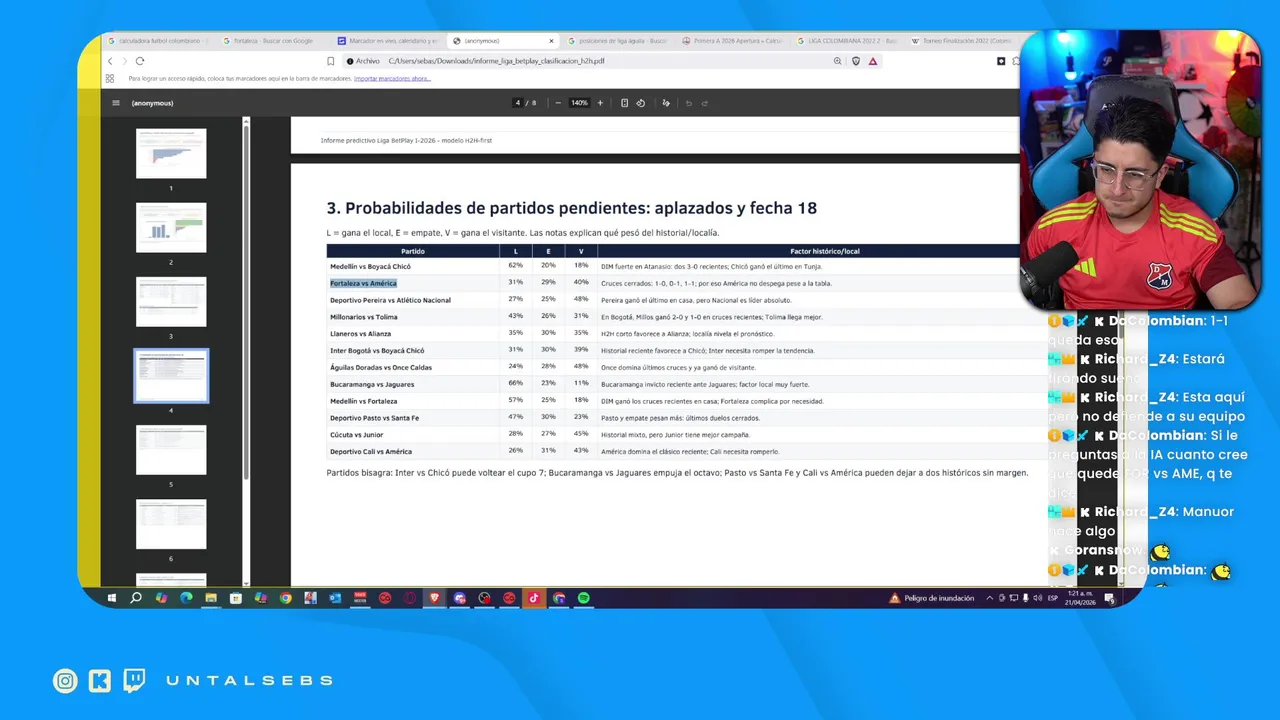
Task: Open the Brave Rewards triangle icon
Action: [x=873, y=61]
